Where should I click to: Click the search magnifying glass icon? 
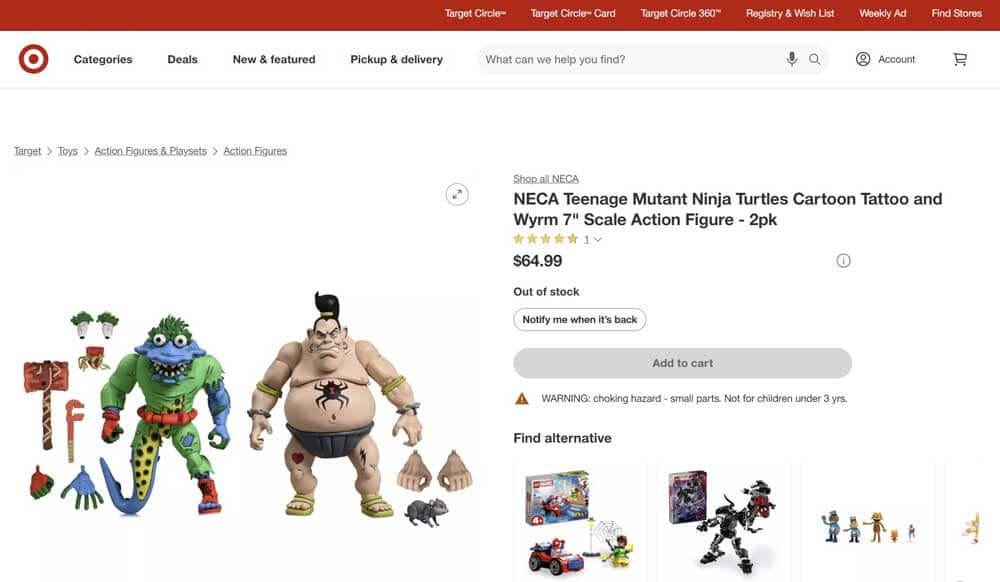[814, 59]
